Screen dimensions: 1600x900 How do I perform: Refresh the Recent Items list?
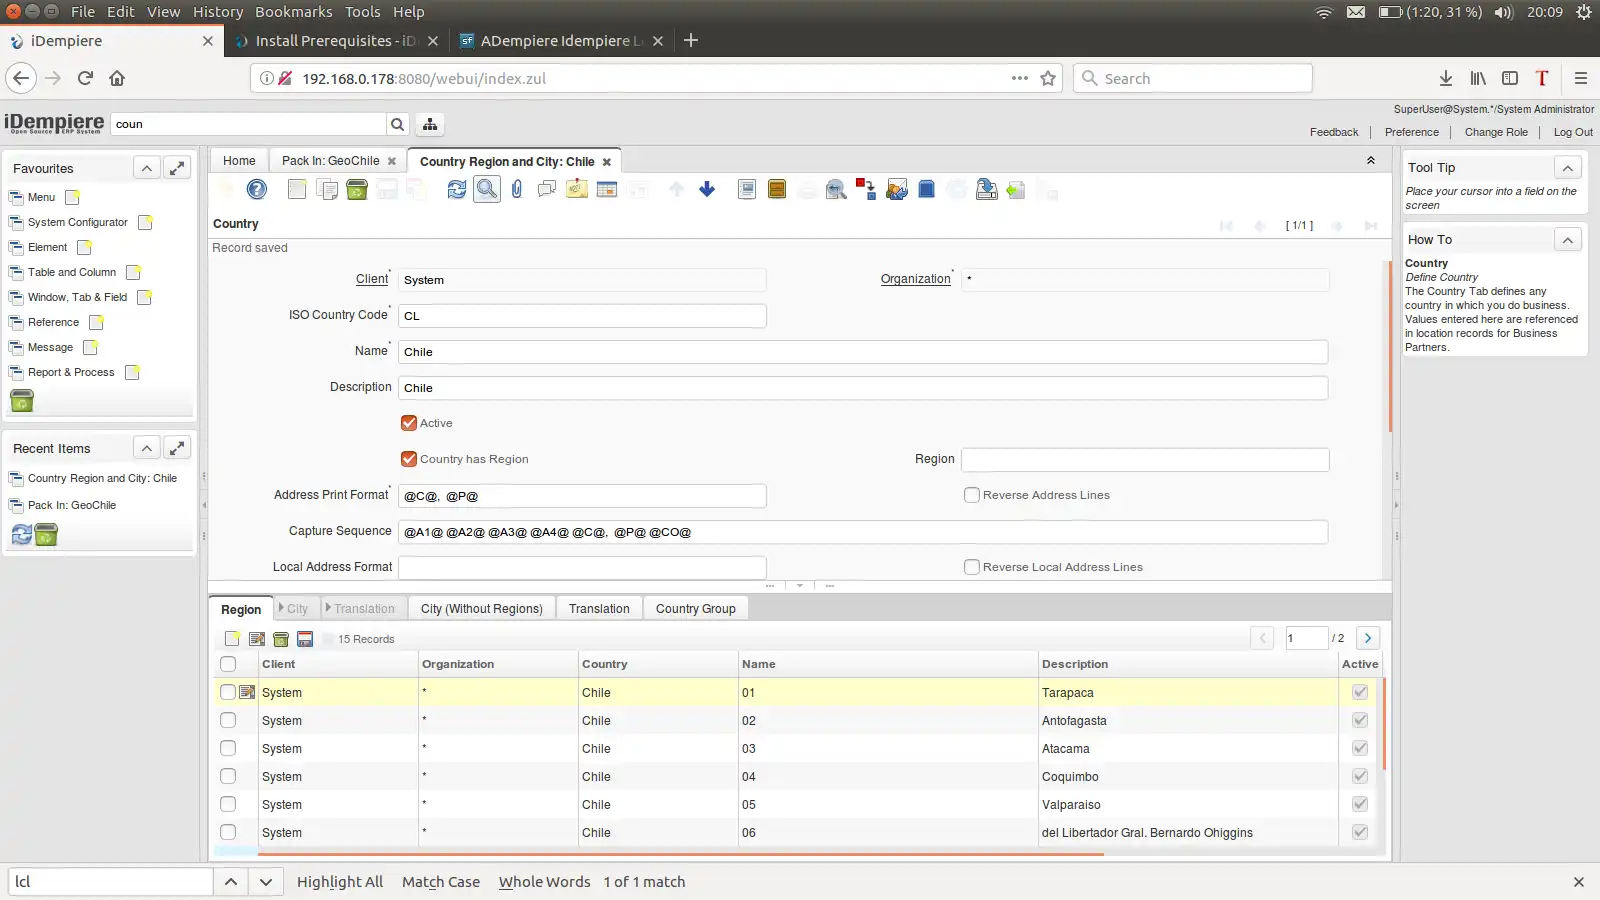click(22, 535)
